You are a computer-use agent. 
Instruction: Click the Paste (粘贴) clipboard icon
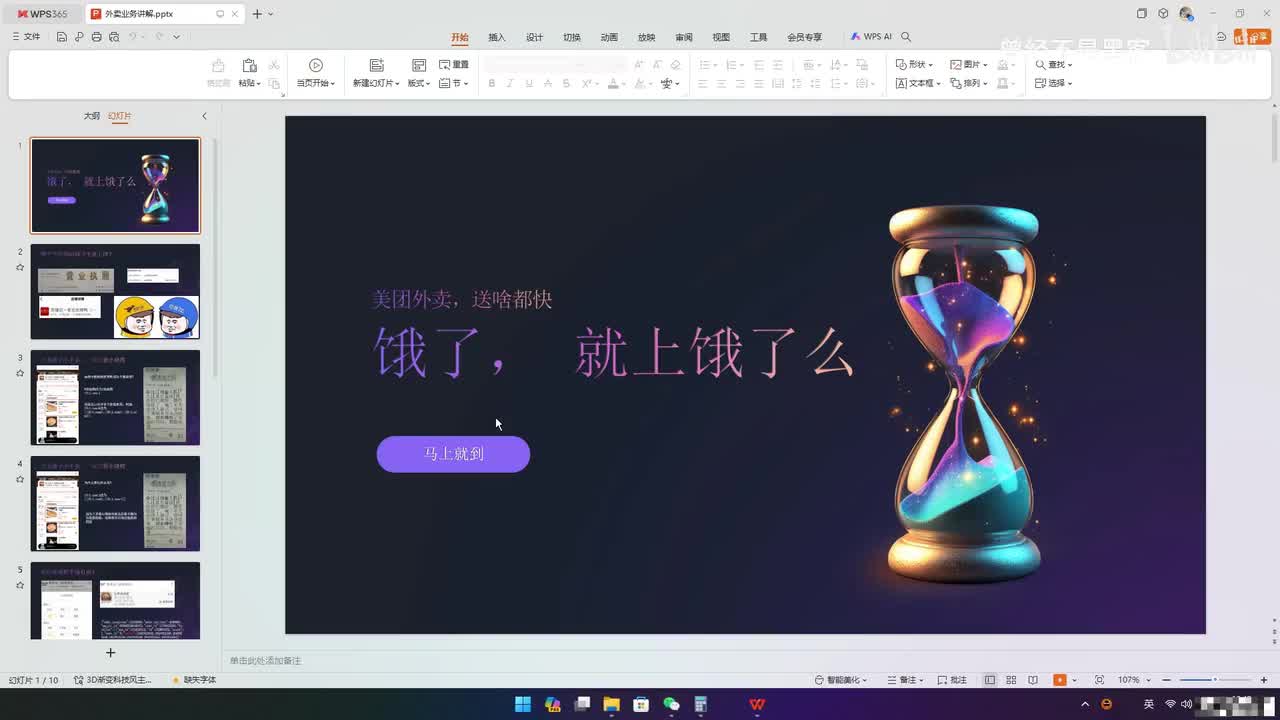click(249, 65)
